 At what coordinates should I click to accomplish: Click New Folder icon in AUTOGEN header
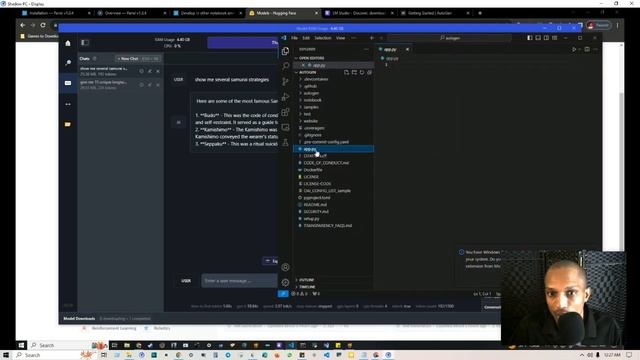click(x=354, y=72)
